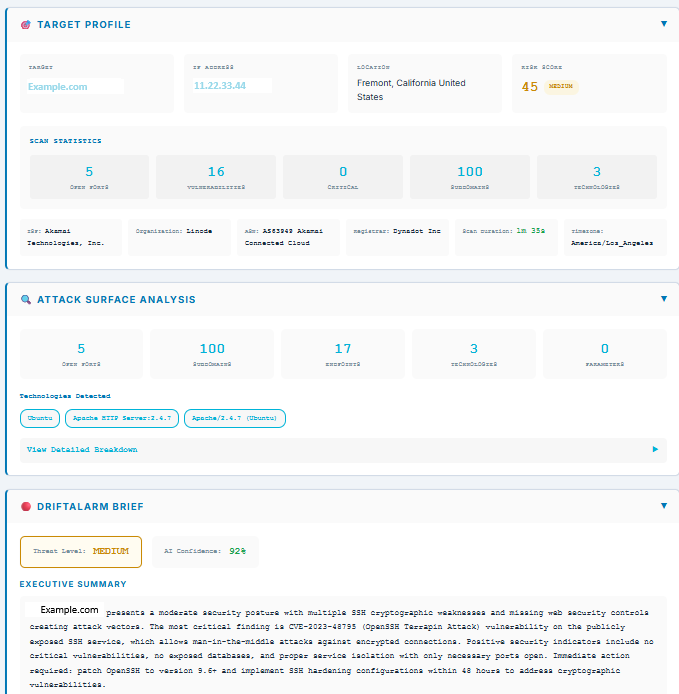Click Scan Statistics 3 Technologies card
The height and width of the screenshot is (694, 679).
[x=597, y=177]
